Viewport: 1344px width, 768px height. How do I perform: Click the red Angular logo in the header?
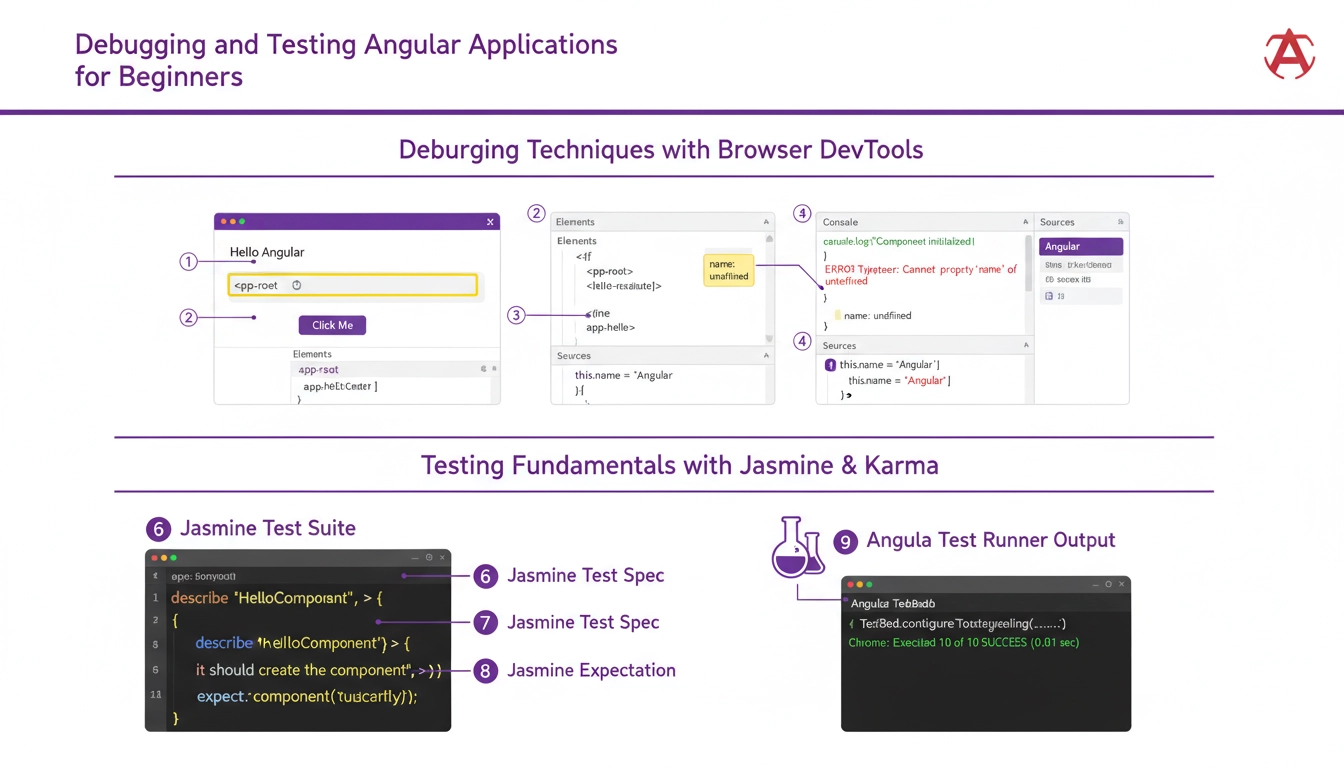pyautogui.click(x=1289, y=54)
